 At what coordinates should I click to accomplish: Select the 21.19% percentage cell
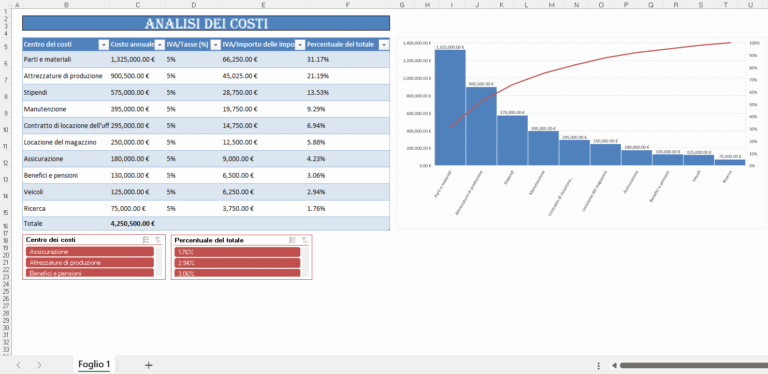coord(347,76)
